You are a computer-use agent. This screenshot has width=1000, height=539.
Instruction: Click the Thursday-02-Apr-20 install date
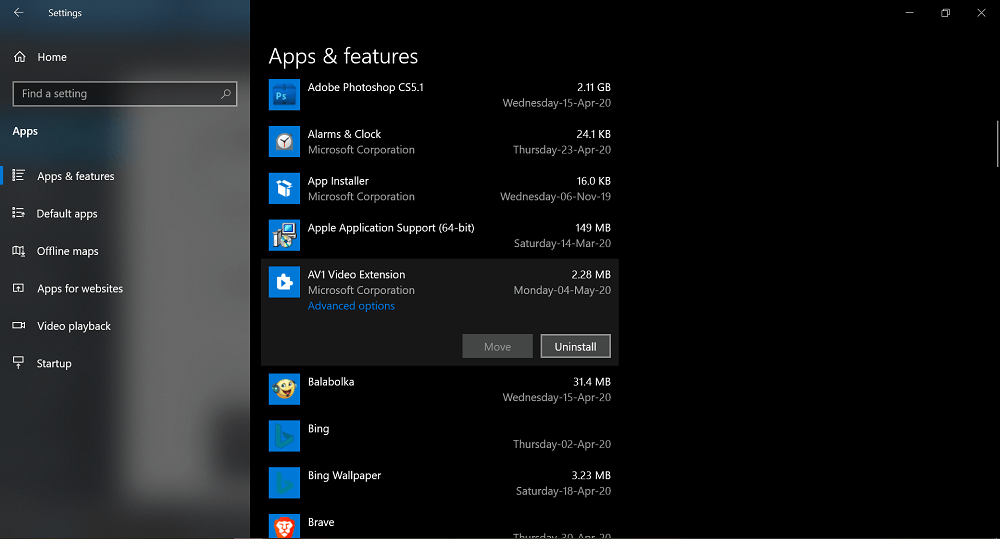click(562, 444)
